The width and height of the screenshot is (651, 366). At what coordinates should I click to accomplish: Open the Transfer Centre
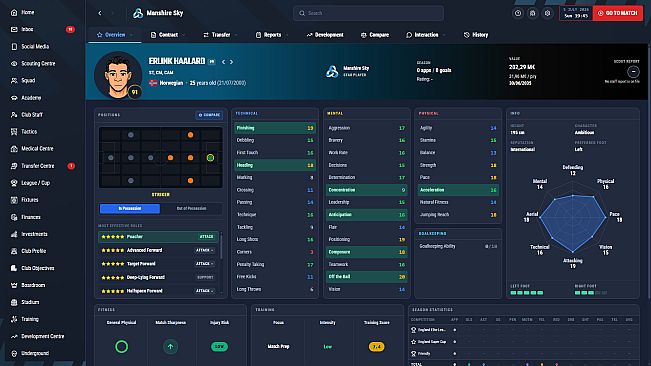[37, 166]
